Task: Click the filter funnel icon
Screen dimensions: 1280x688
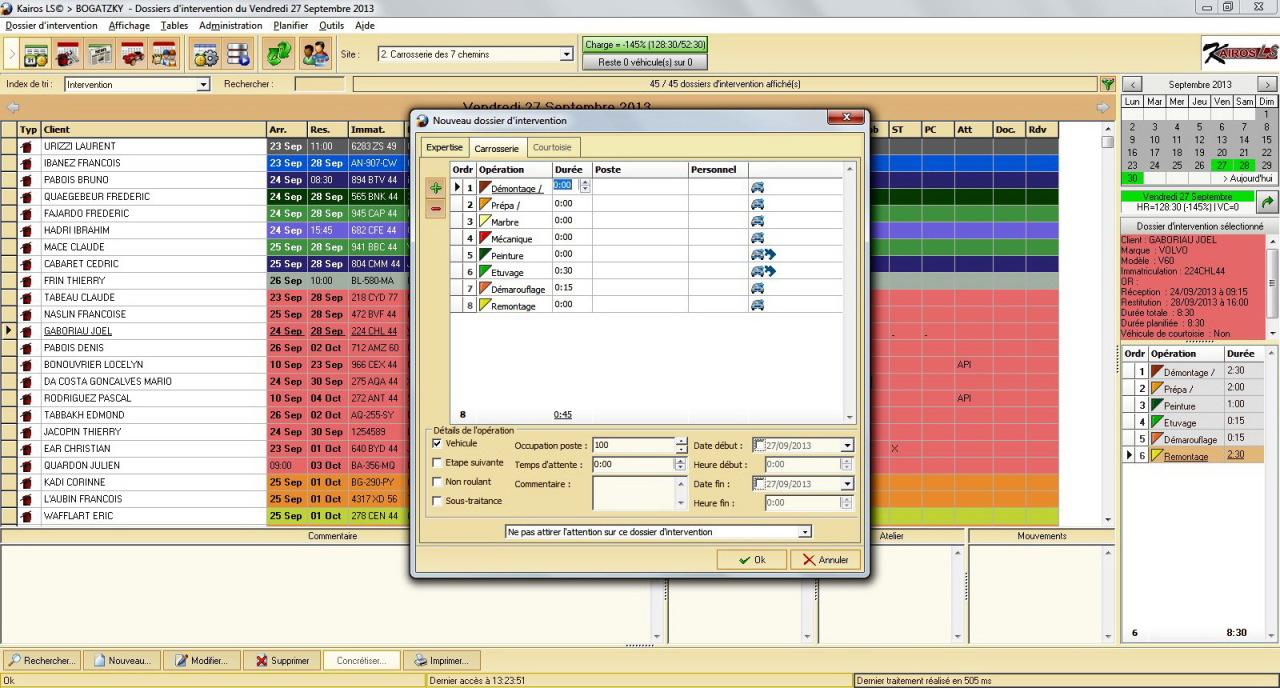Action: (1107, 84)
